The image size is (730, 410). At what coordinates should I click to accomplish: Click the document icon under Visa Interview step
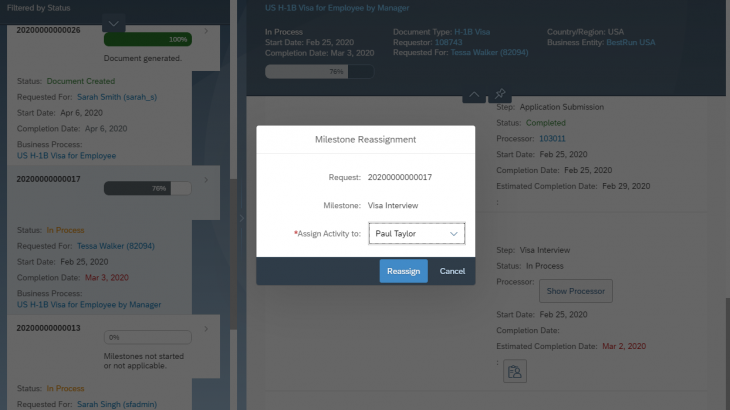click(515, 372)
